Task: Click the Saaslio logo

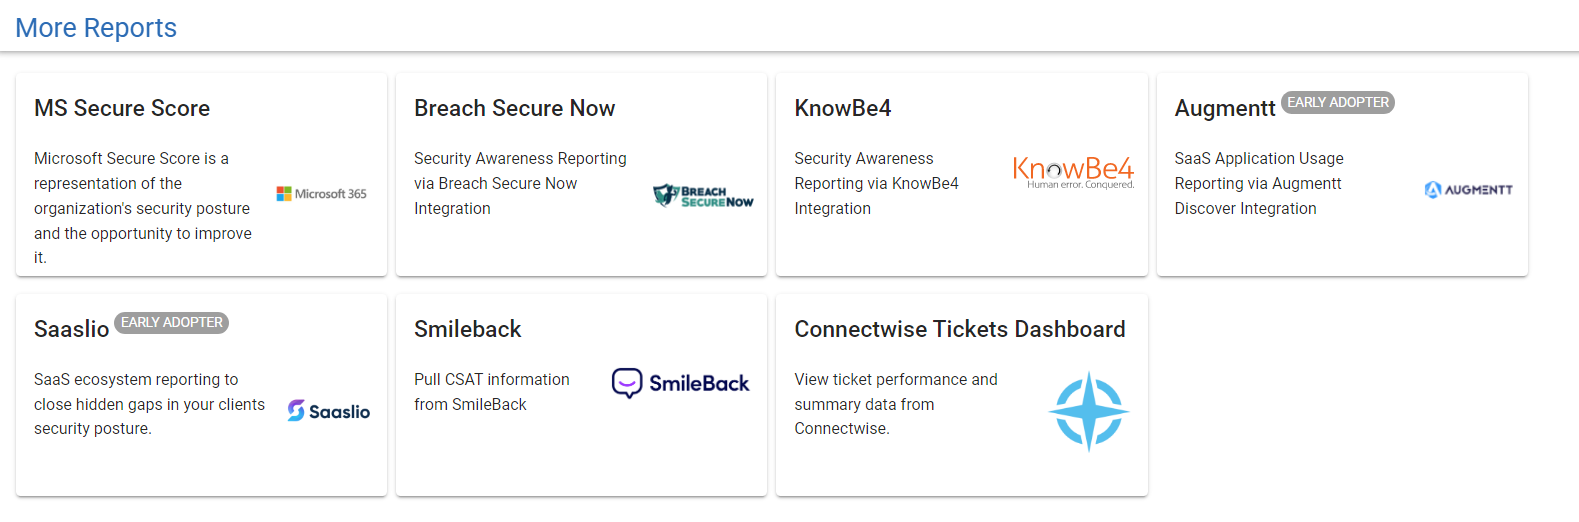Action: (x=329, y=411)
